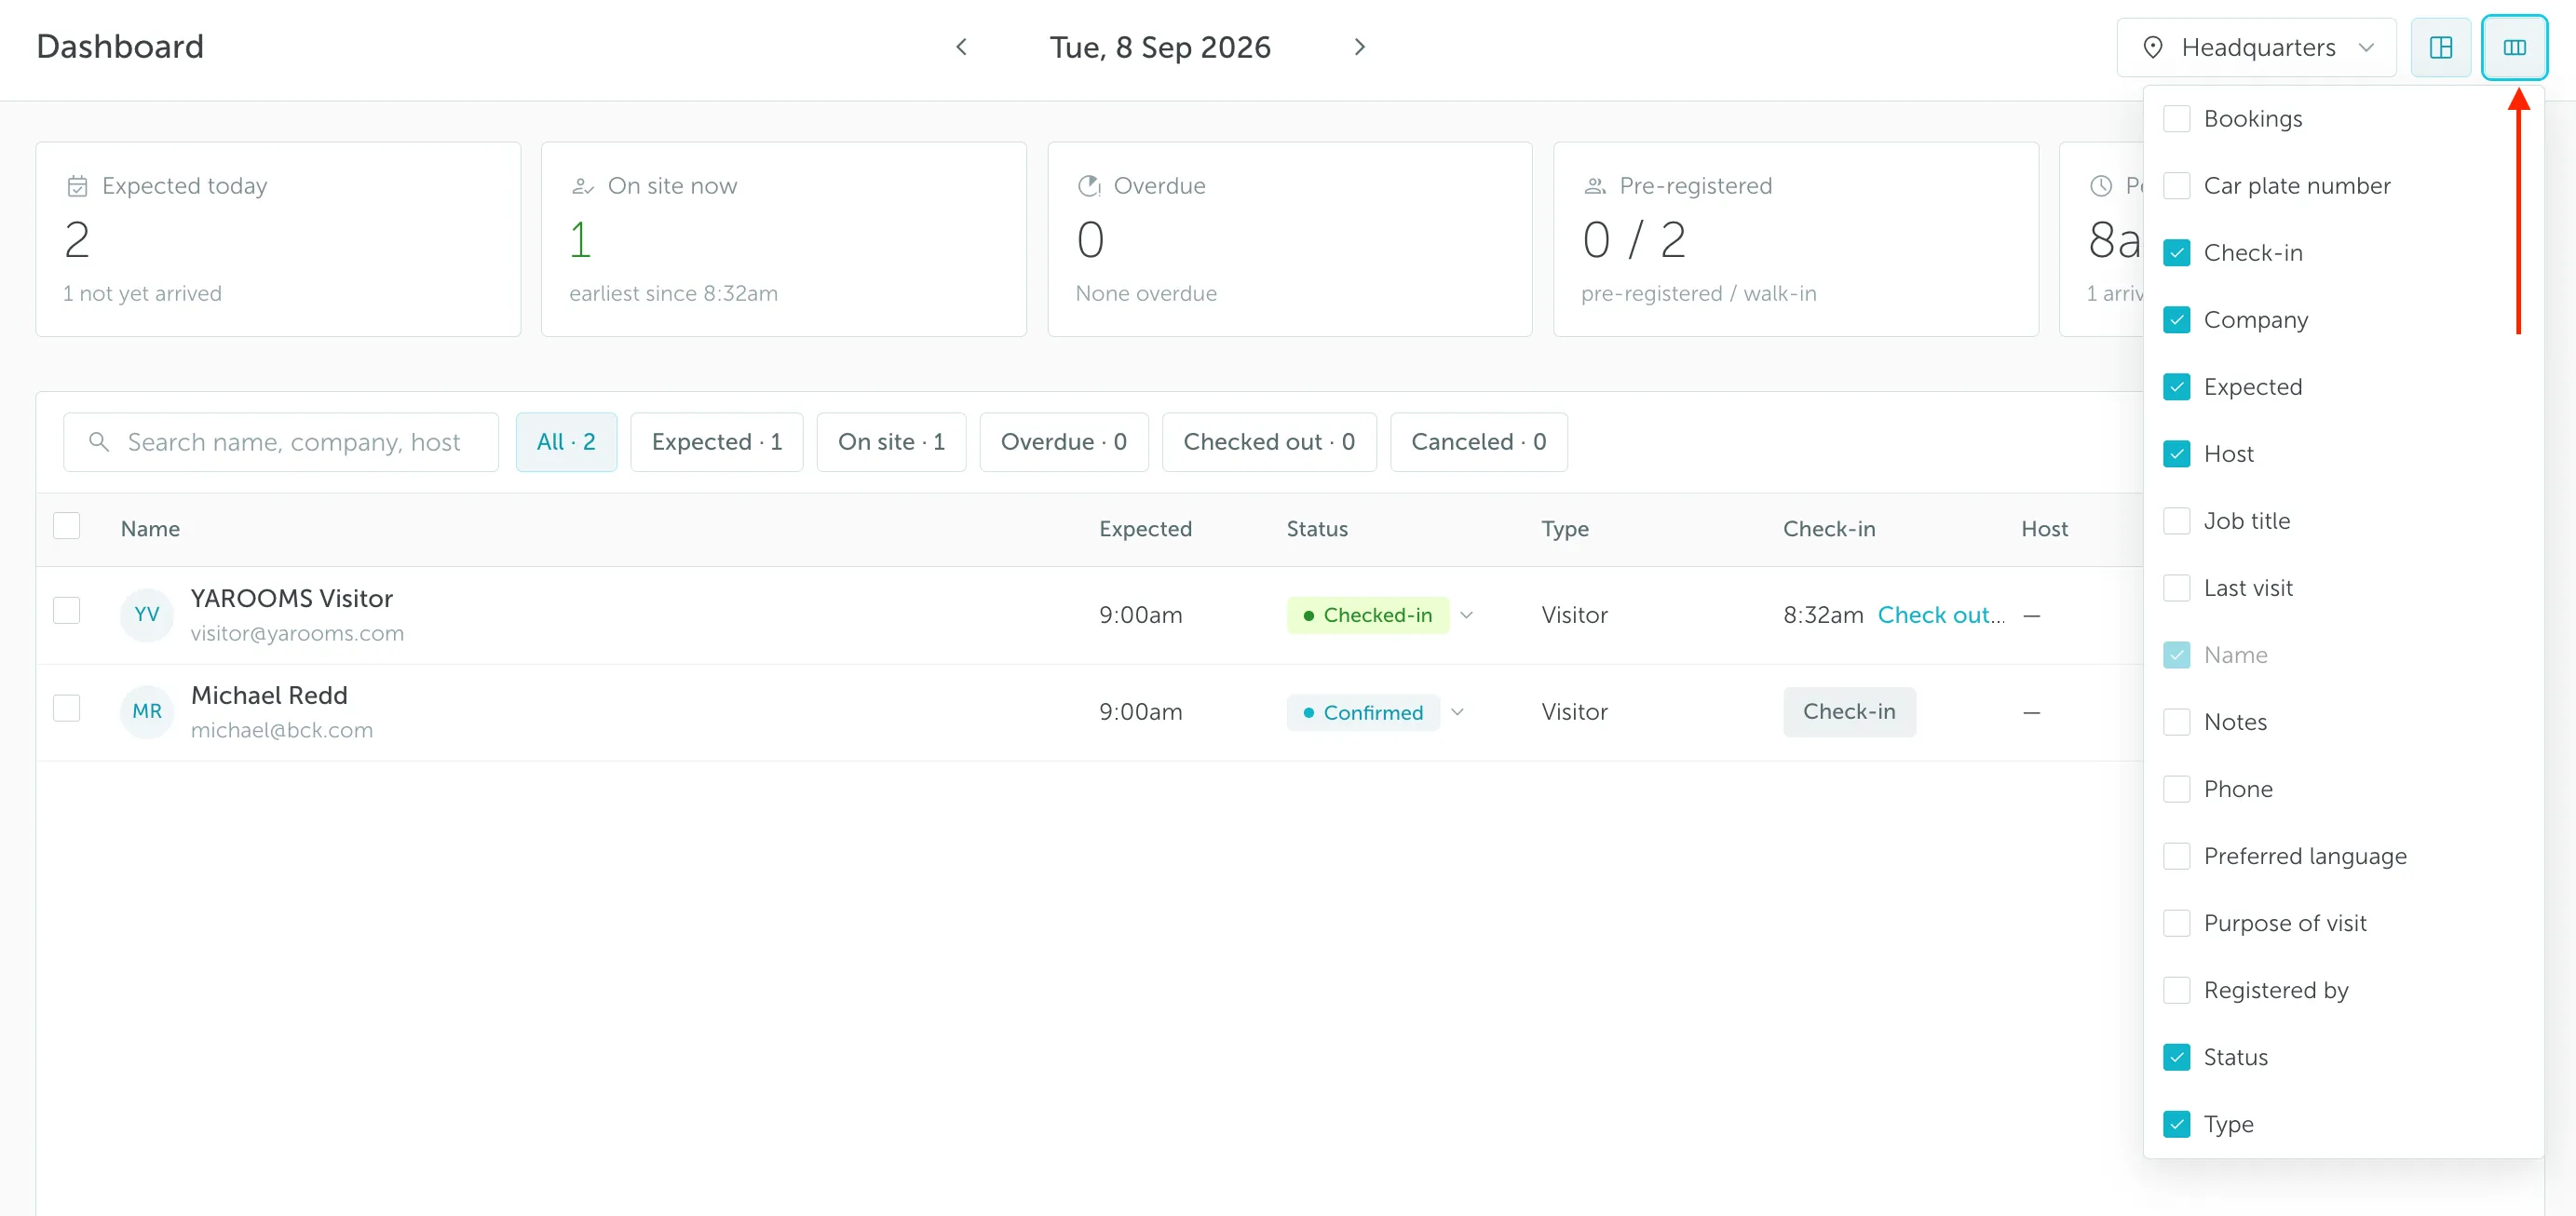2576x1216 pixels.
Task: Uncheck the Check-in column checkbox
Action: (2176, 253)
